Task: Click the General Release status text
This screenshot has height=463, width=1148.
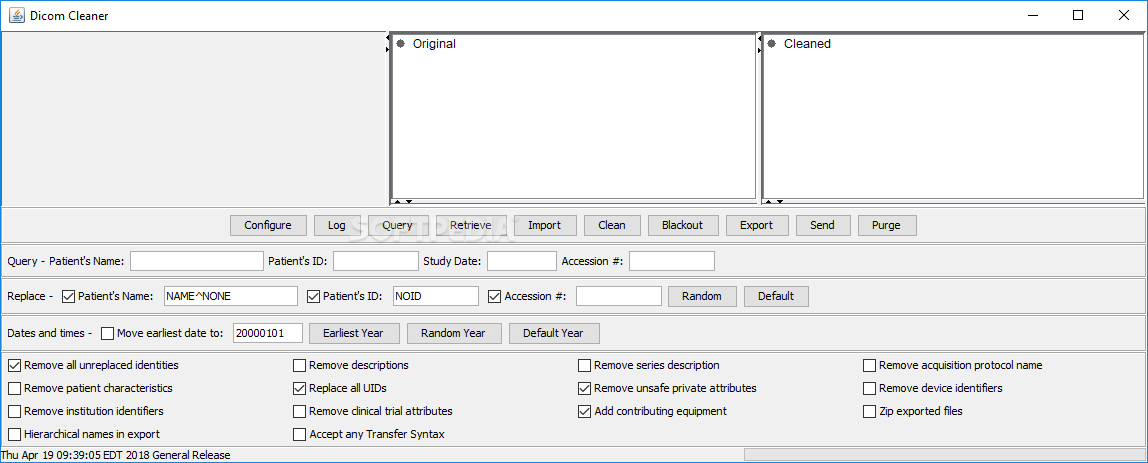Action: [192, 455]
